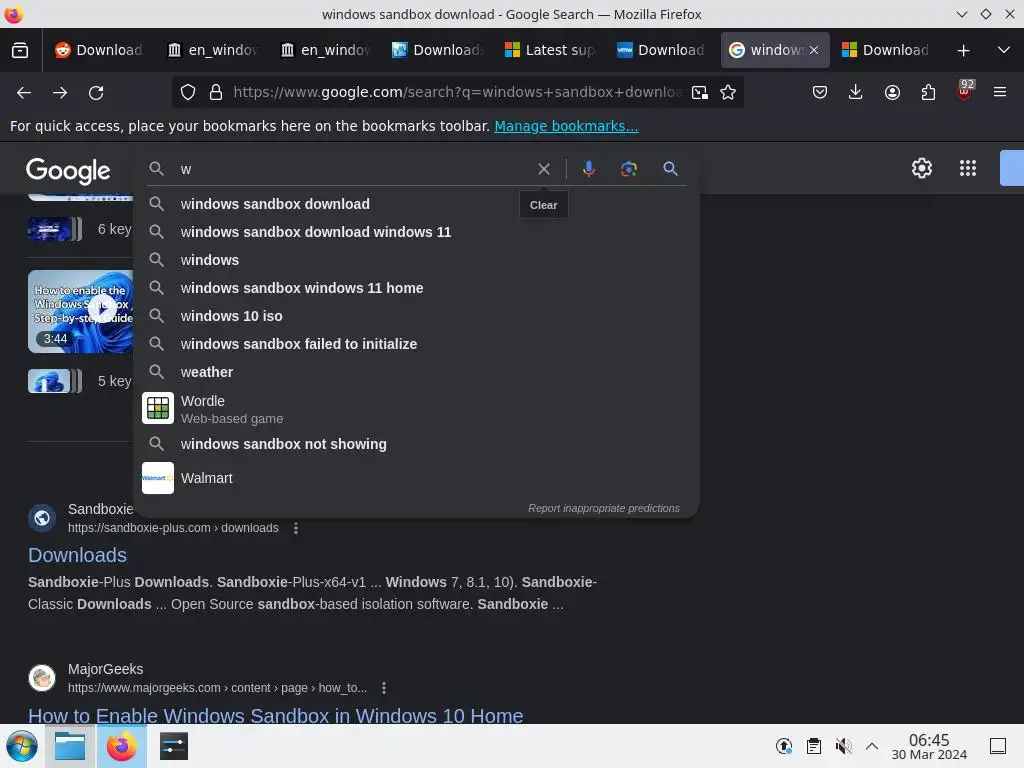
Task: Select suggestion windows sandbox download
Action: [x=416, y=204]
